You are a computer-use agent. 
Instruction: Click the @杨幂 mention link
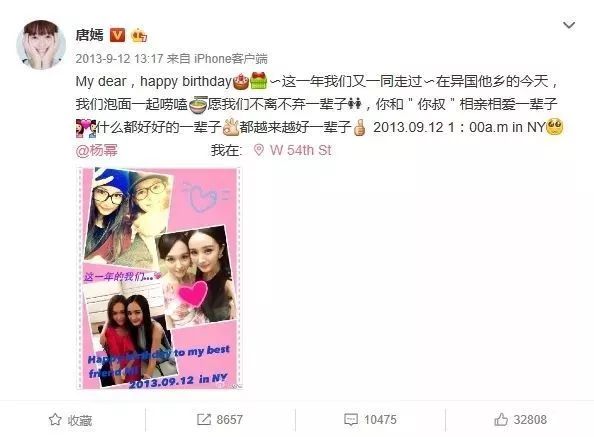(97, 150)
